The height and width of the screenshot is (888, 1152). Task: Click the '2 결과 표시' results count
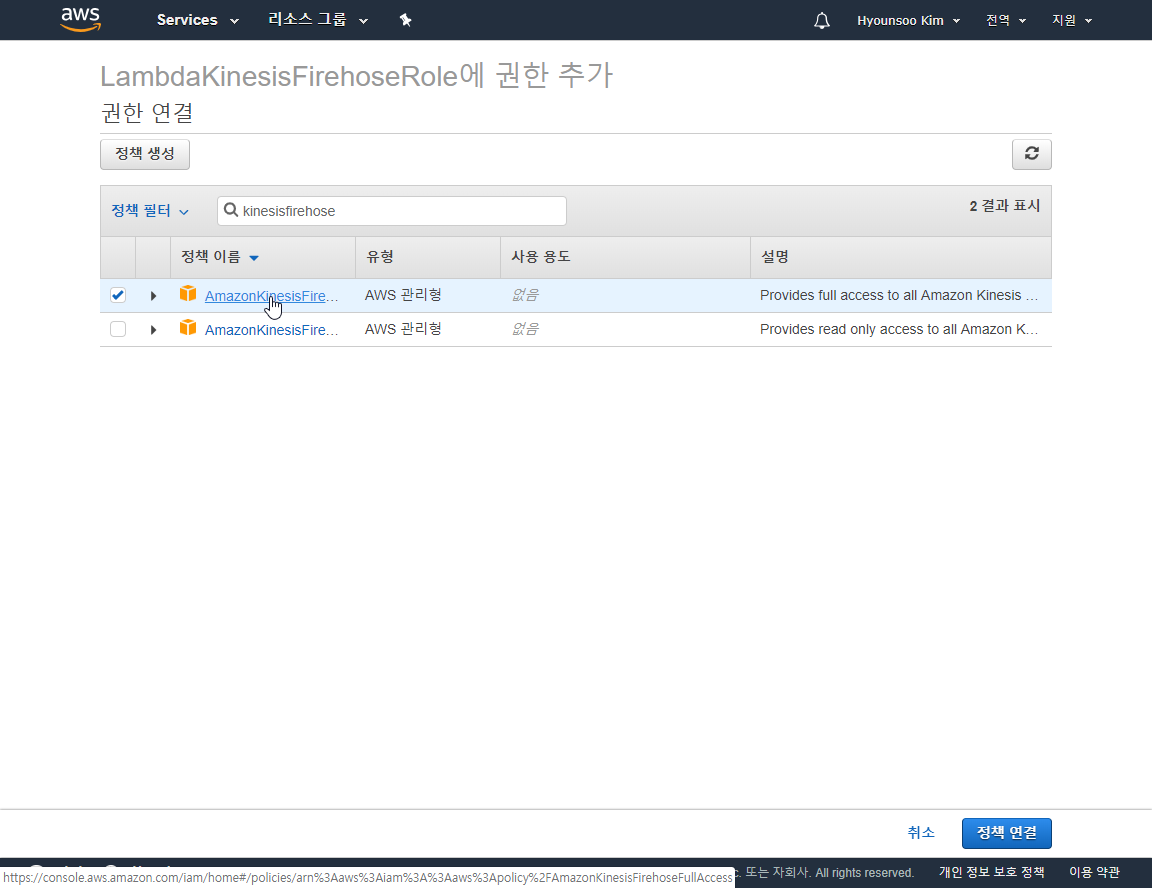[x=1004, y=206]
